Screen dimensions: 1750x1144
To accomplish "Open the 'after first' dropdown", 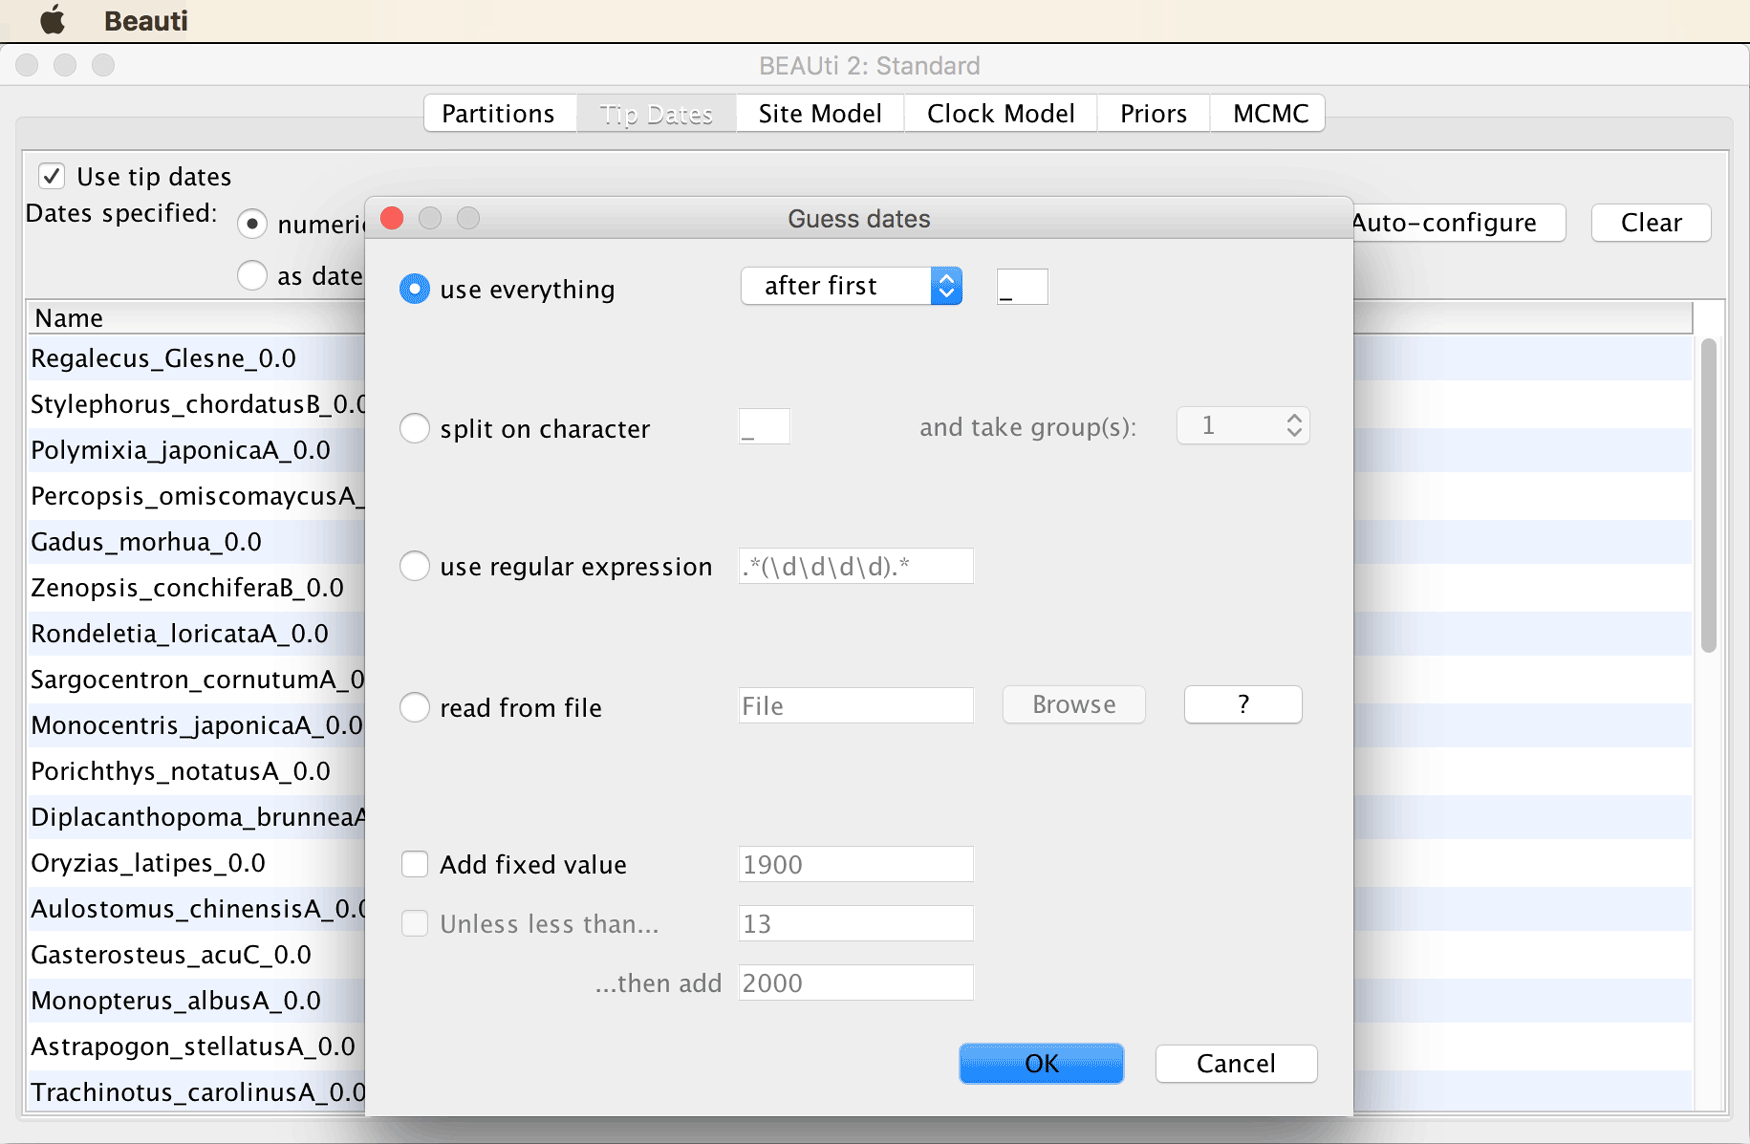I will [851, 286].
